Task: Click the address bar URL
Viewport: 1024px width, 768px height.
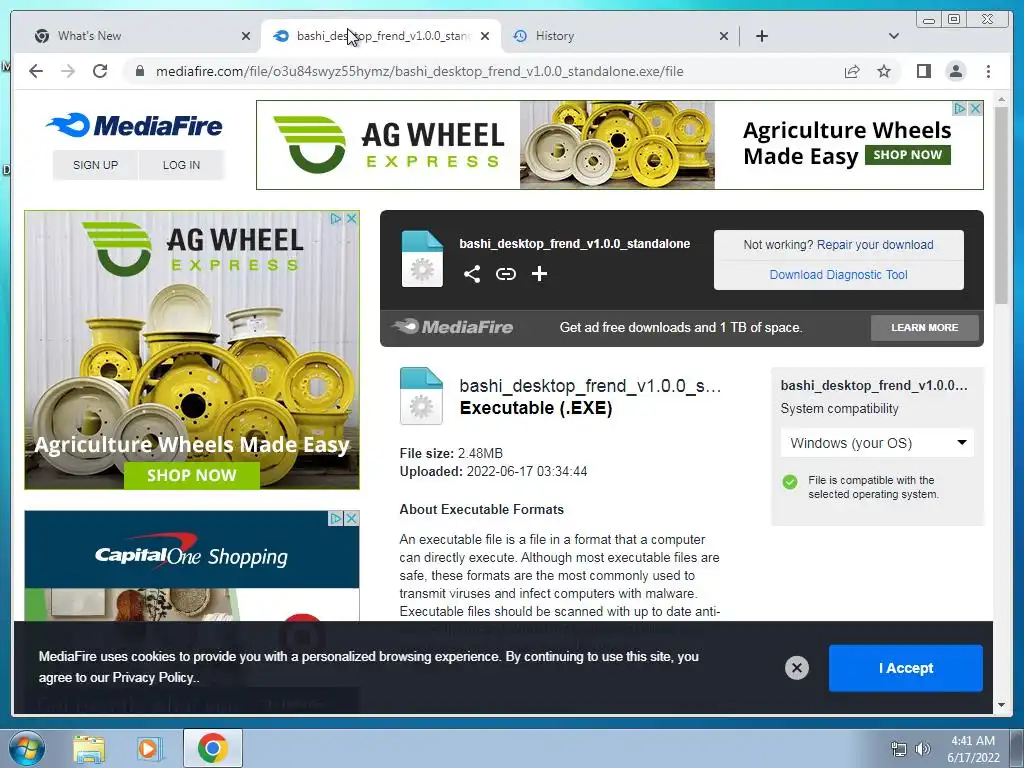Action: click(x=419, y=71)
